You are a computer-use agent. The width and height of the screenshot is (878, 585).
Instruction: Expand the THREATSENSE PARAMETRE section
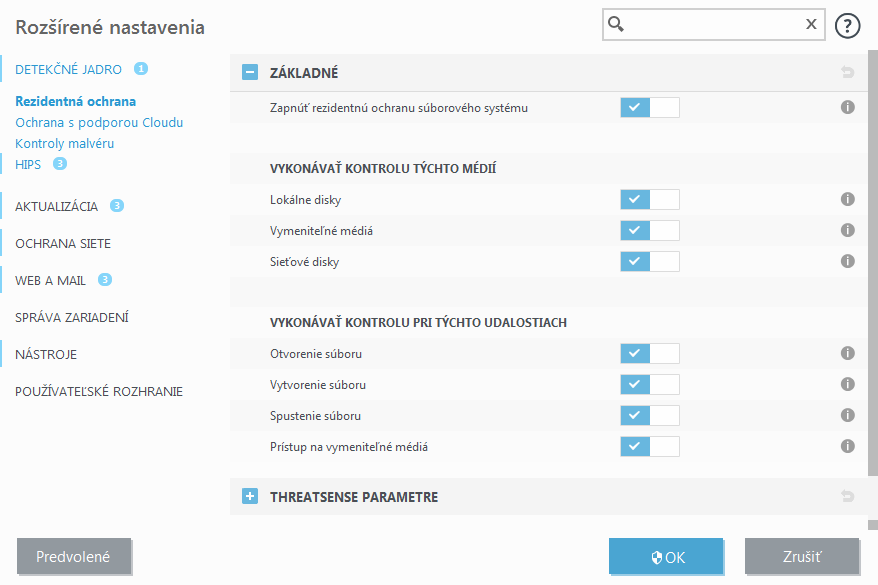pyautogui.click(x=249, y=496)
